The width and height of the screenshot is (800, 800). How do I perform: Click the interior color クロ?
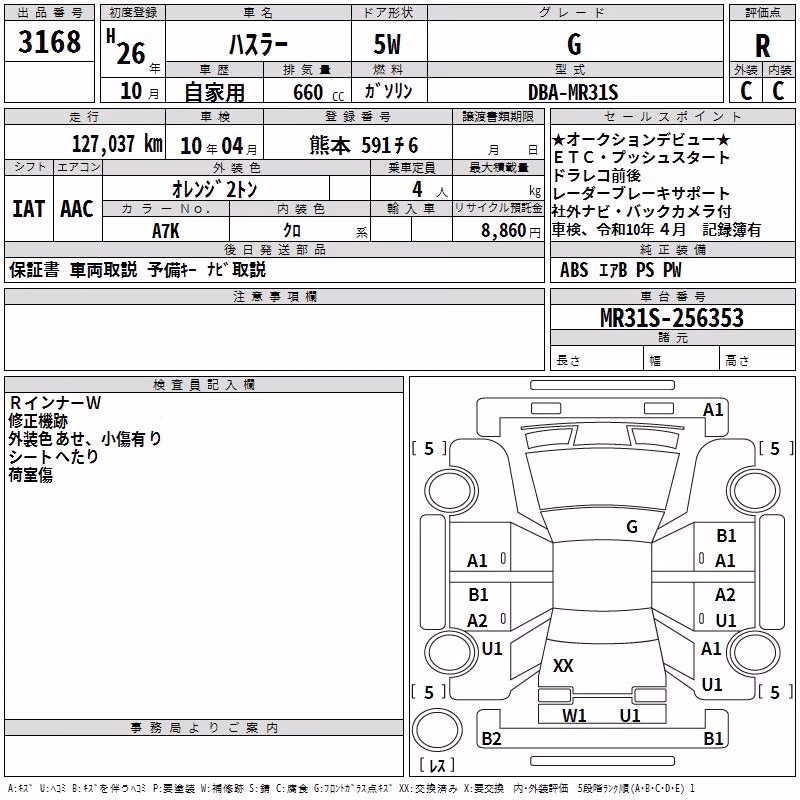pos(292,231)
